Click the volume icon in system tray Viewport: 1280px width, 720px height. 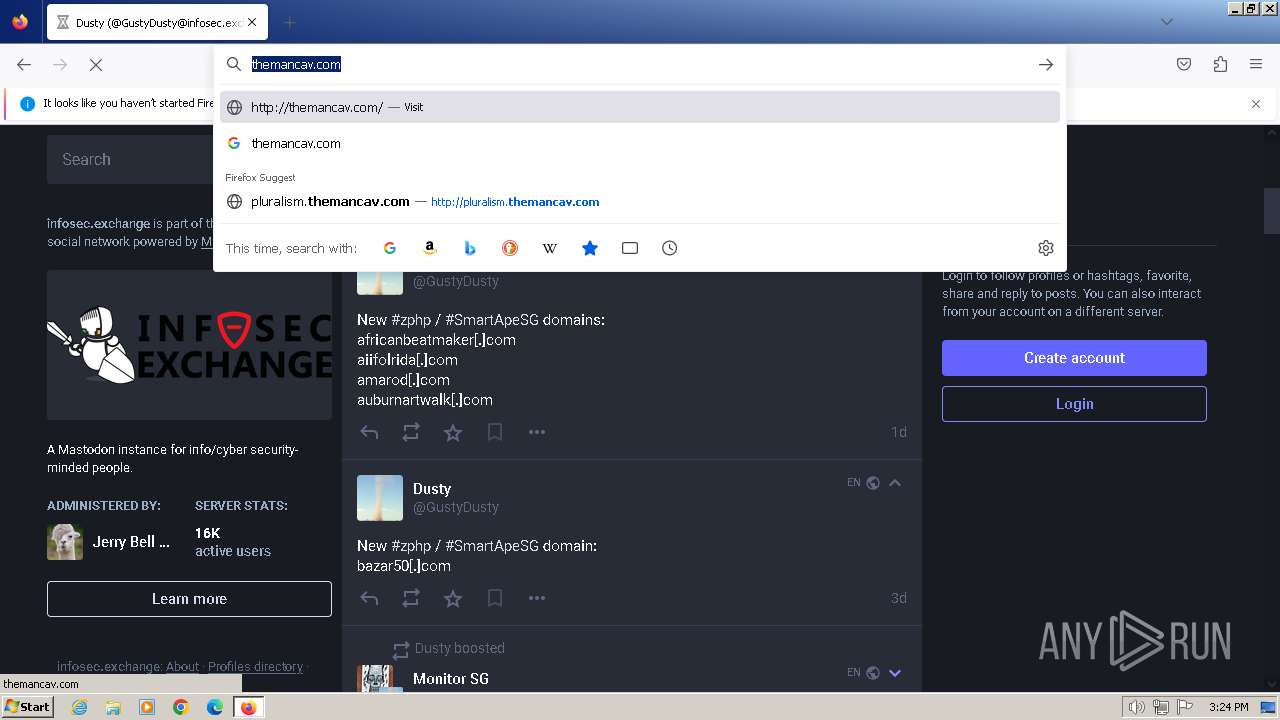[1136, 707]
